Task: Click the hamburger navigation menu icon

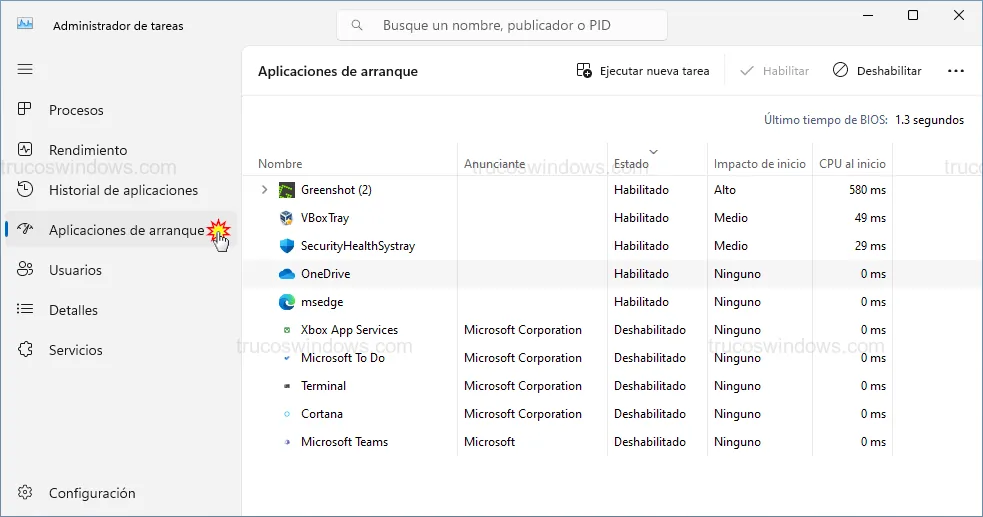Action: 25,69
